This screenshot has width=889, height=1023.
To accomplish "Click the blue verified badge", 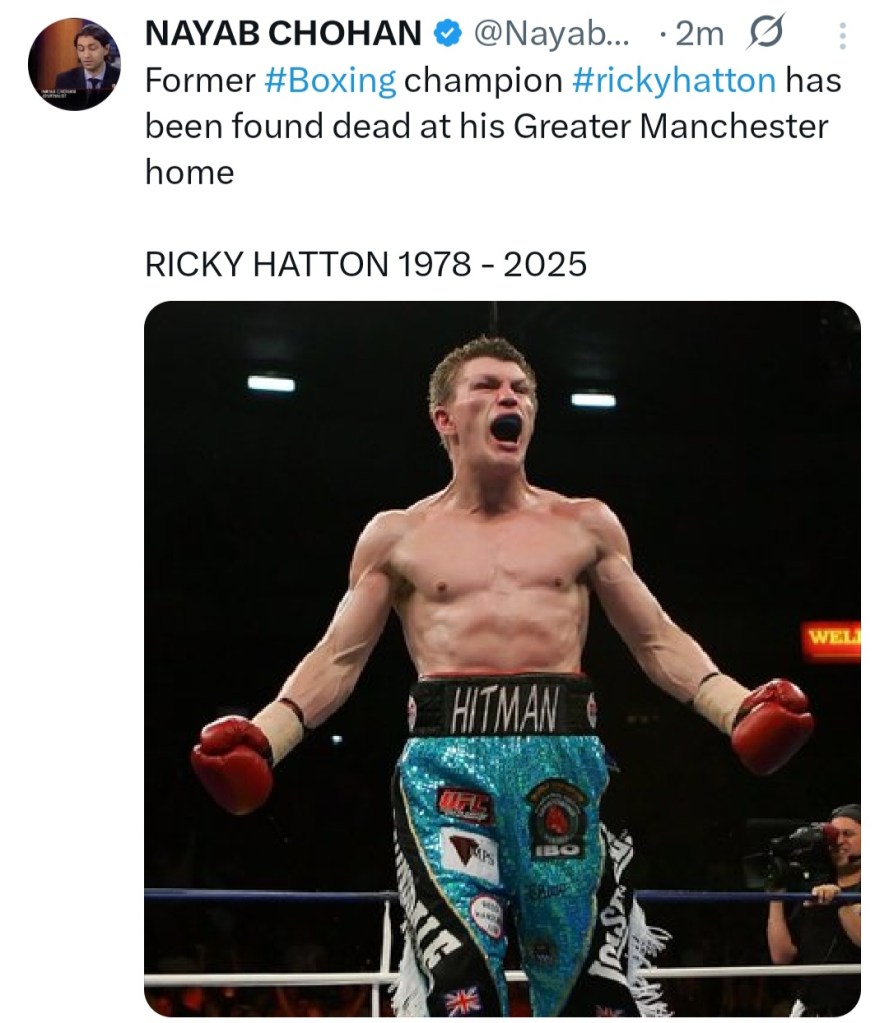I will 445,34.
